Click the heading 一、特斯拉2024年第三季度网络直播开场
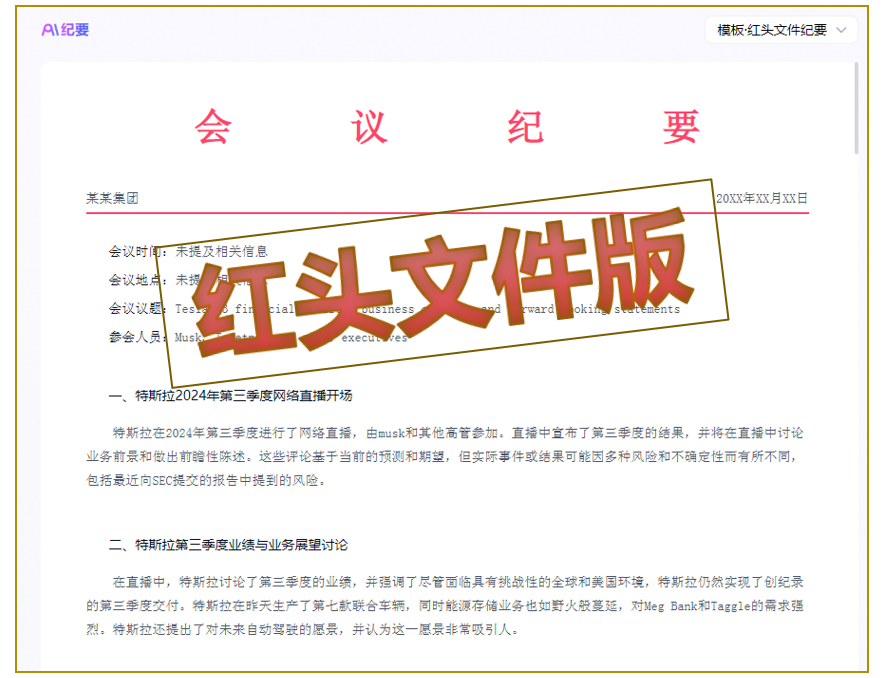The width and height of the screenshot is (883, 678). coord(230,396)
